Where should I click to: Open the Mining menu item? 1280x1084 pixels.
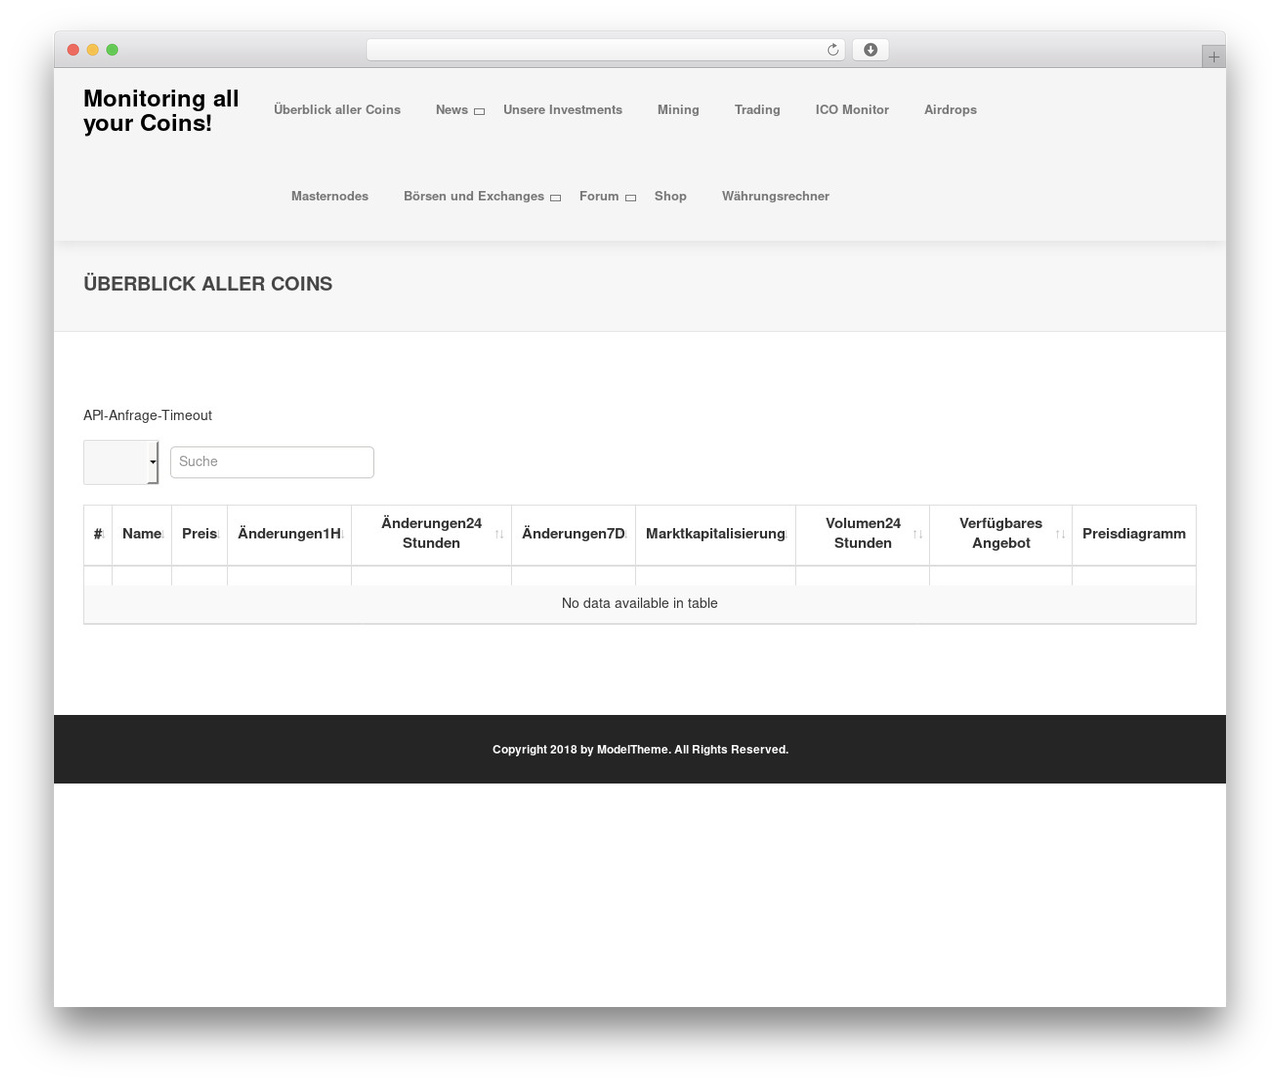pyautogui.click(x=678, y=110)
